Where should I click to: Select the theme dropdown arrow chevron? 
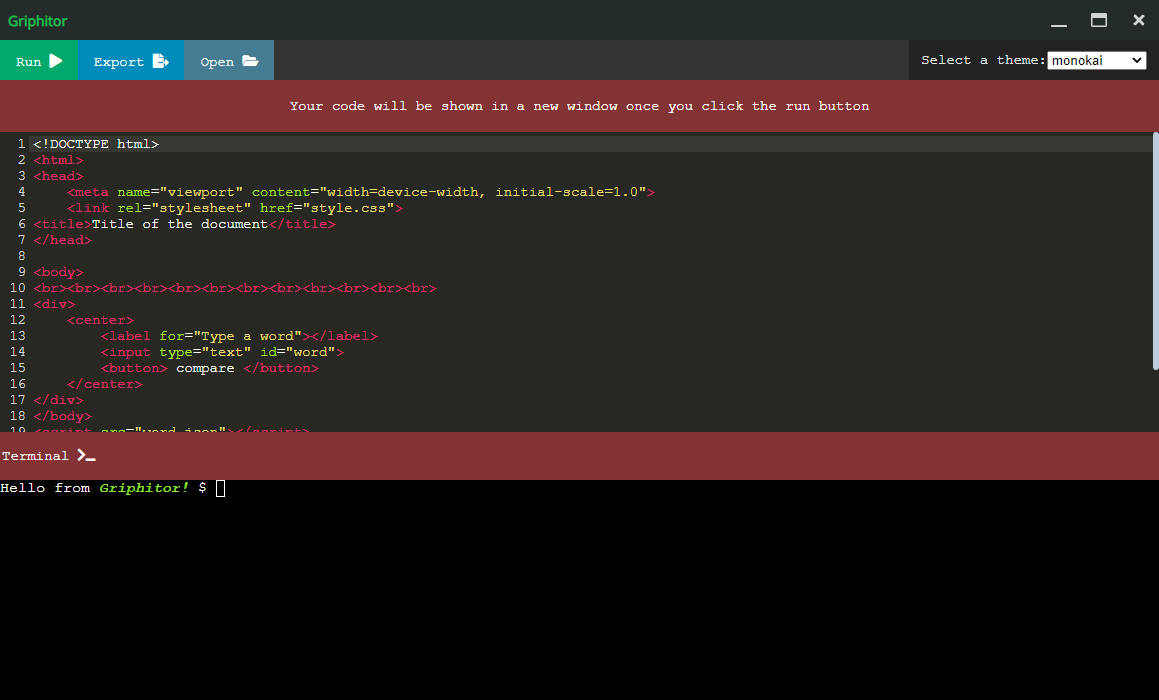pyautogui.click(x=1139, y=60)
